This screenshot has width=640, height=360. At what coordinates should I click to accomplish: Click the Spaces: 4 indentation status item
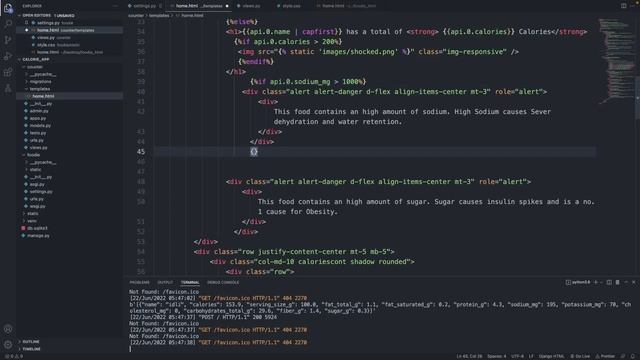click(x=496, y=356)
